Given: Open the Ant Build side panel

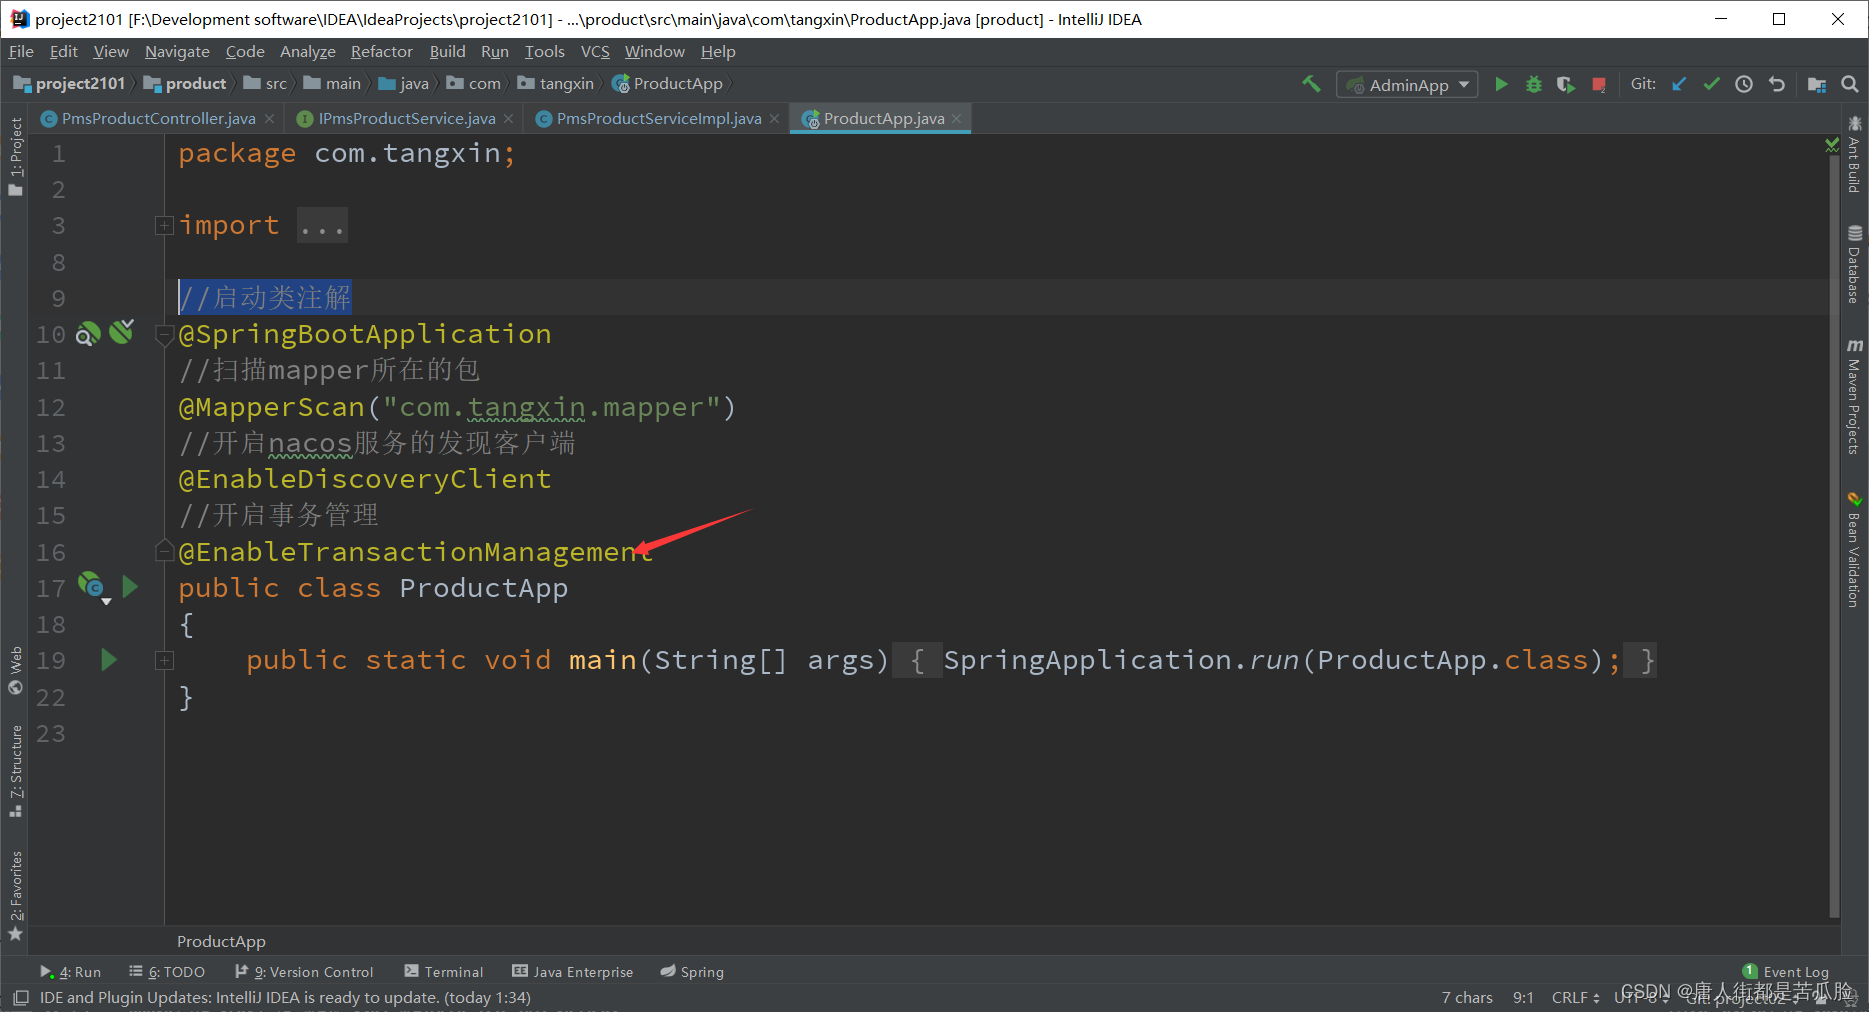Looking at the screenshot, I should [1854, 156].
